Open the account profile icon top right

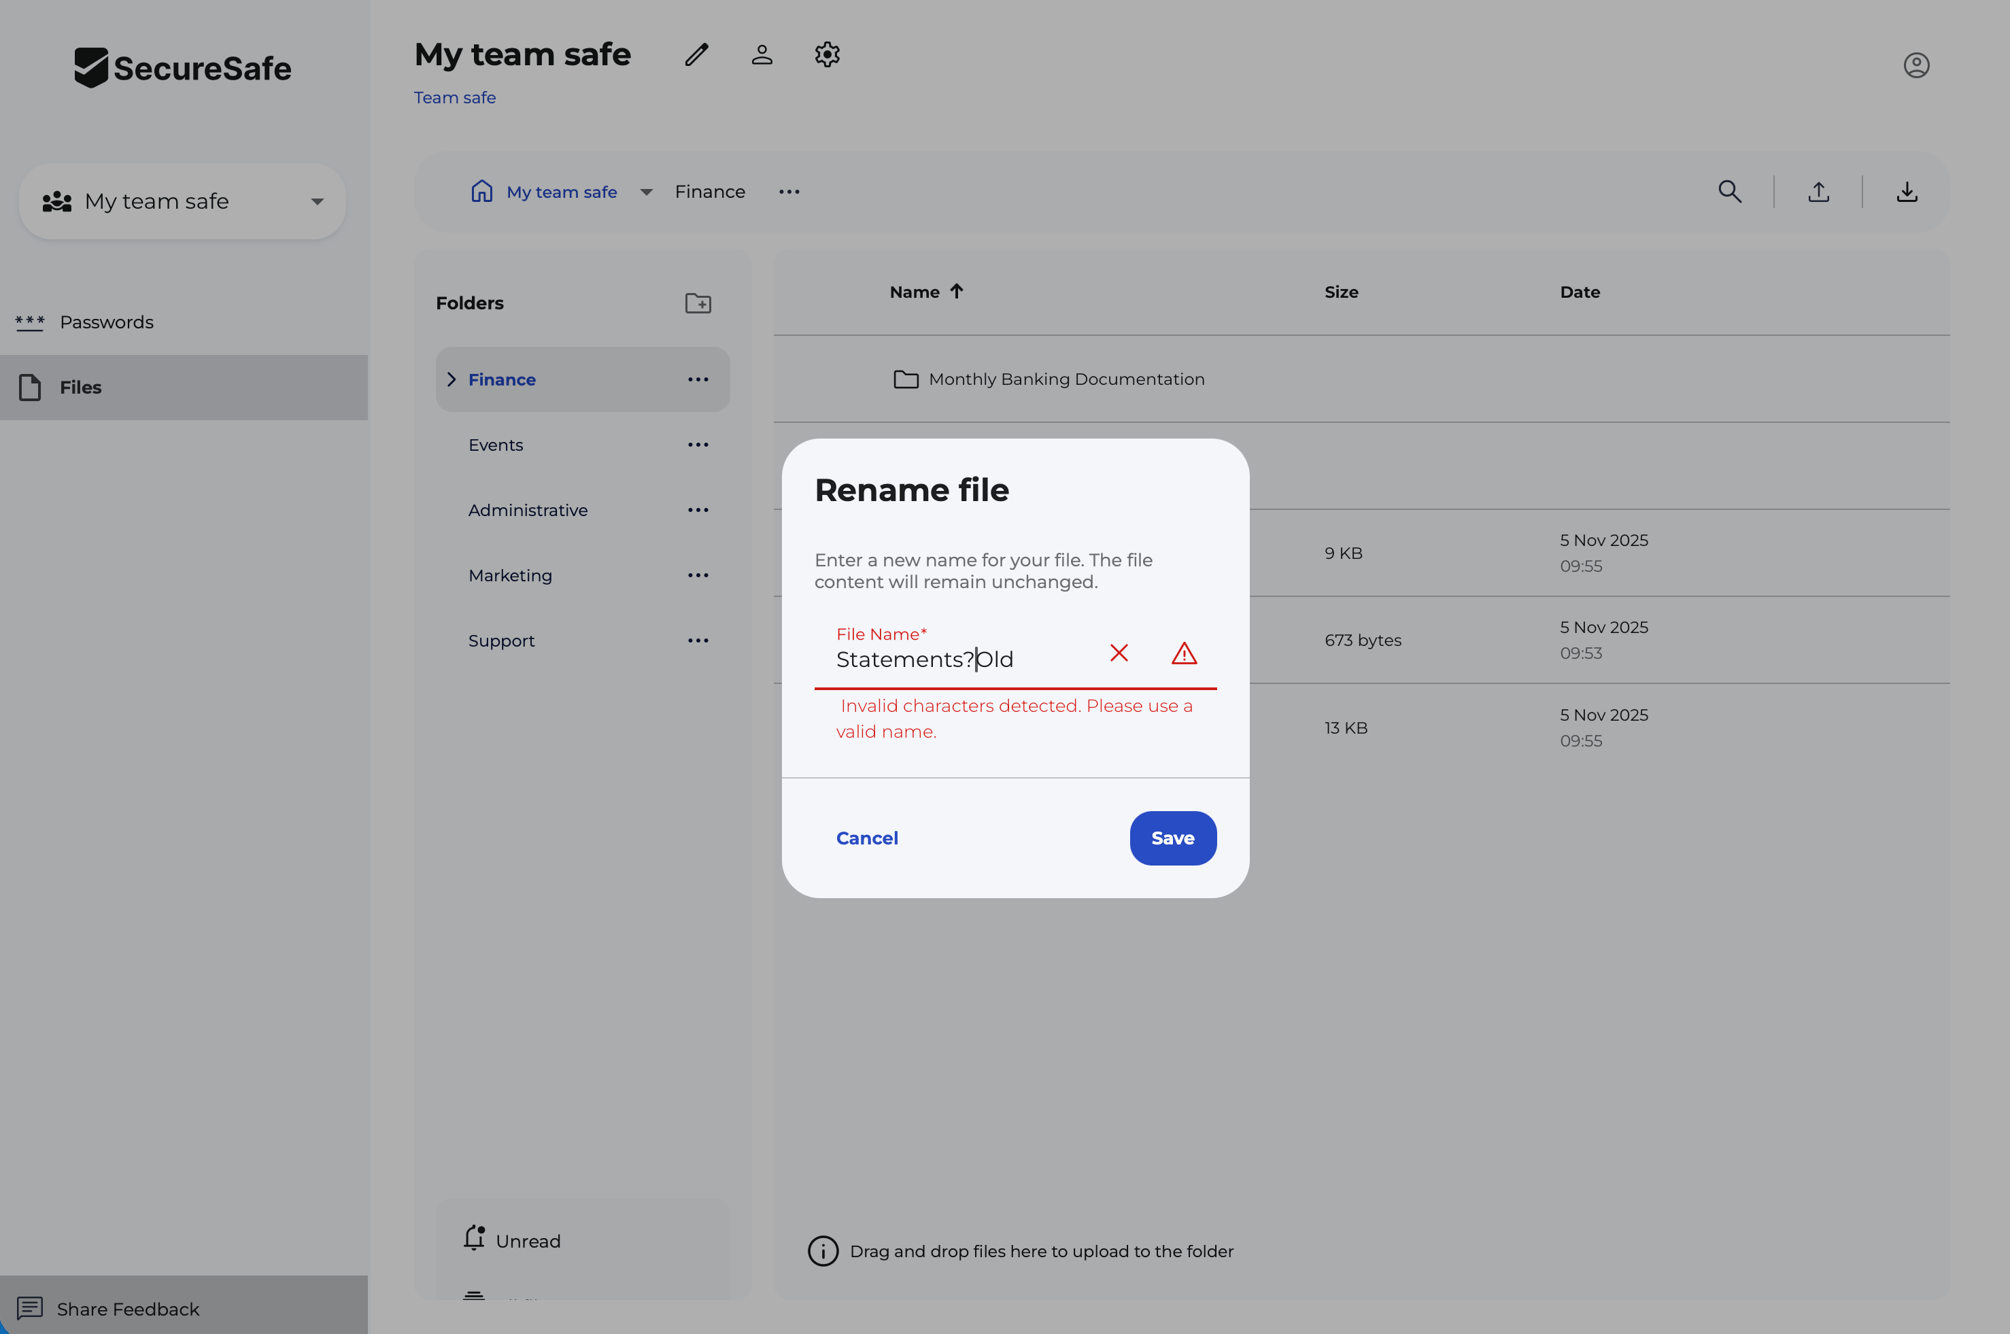coord(1917,65)
